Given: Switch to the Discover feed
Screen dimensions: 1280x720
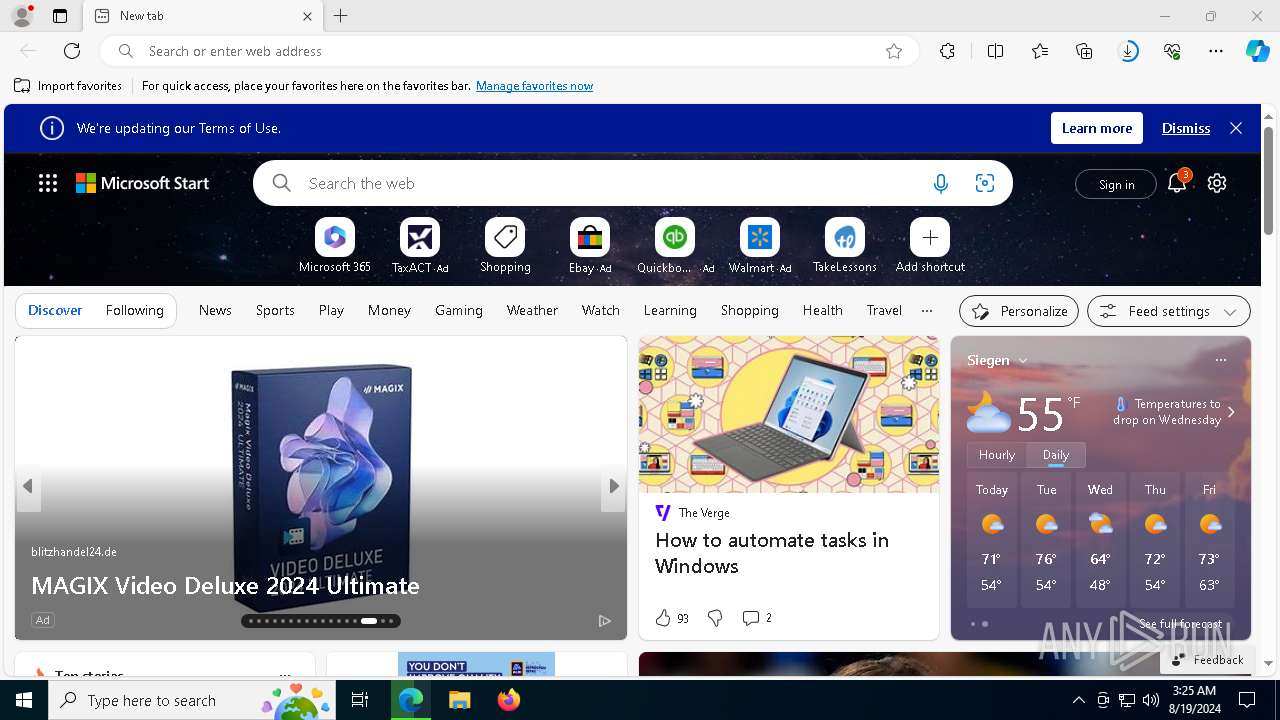Looking at the screenshot, I should 55,311.
